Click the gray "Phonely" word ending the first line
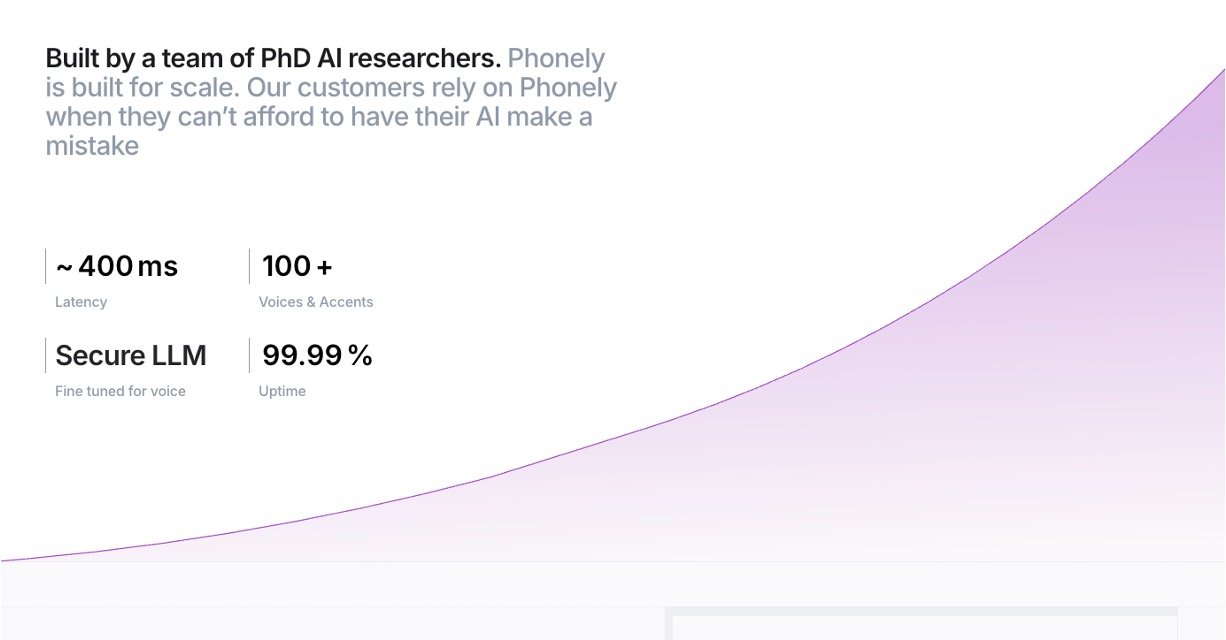Viewport: 1226px width, 640px height. tap(556, 59)
